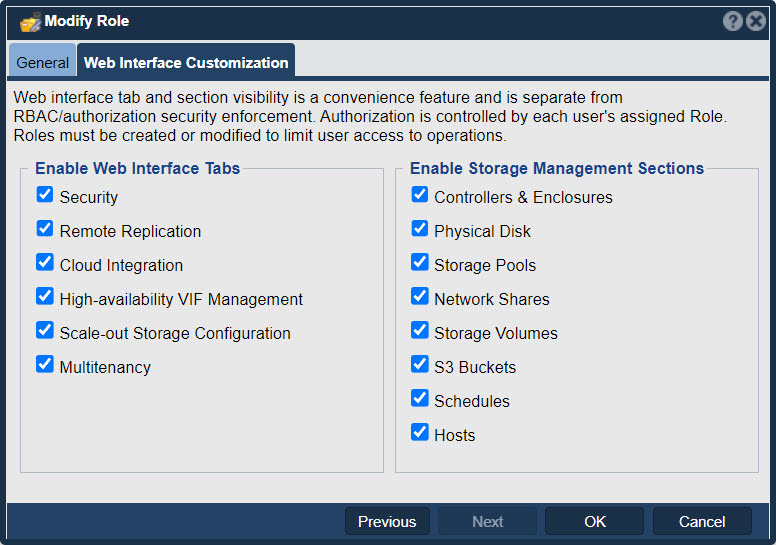Image resolution: width=776 pixels, height=545 pixels.
Task: Uncheck Scale-out Storage Configuration
Action: 45,330
